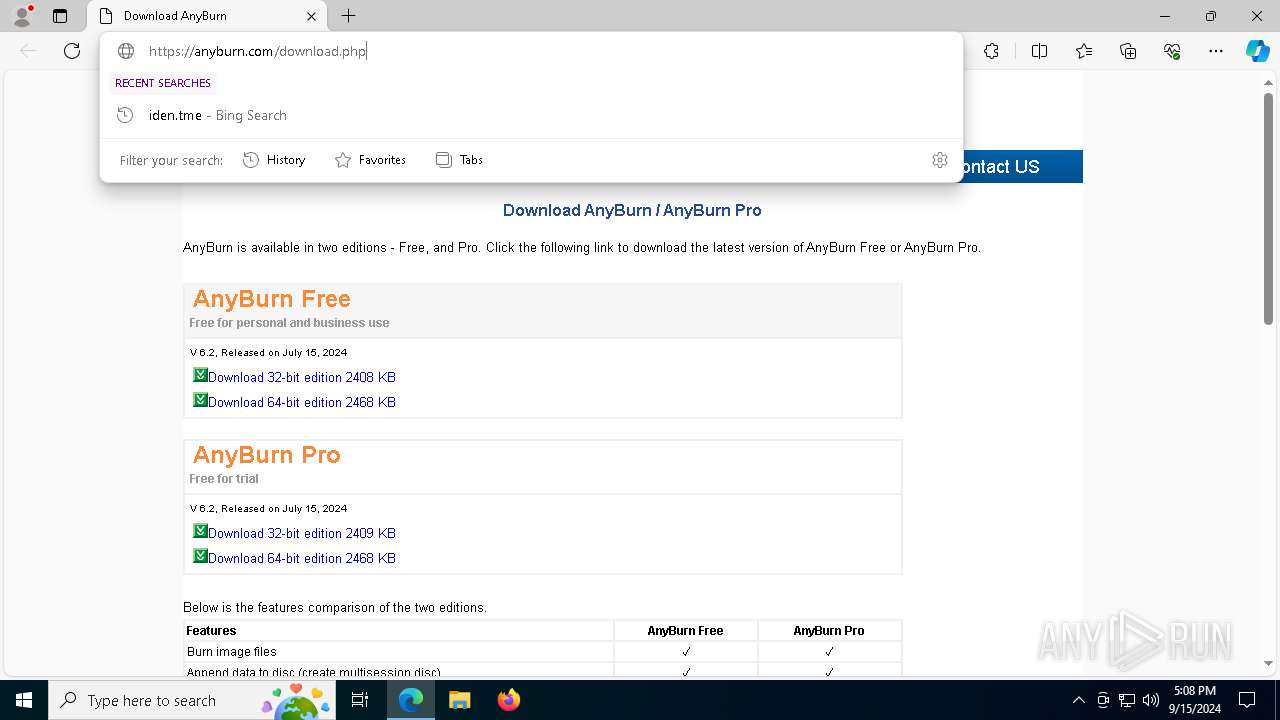Open the volume control in tray
1280x720 pixels.
pyautogui.click(x=1151, y=700)
